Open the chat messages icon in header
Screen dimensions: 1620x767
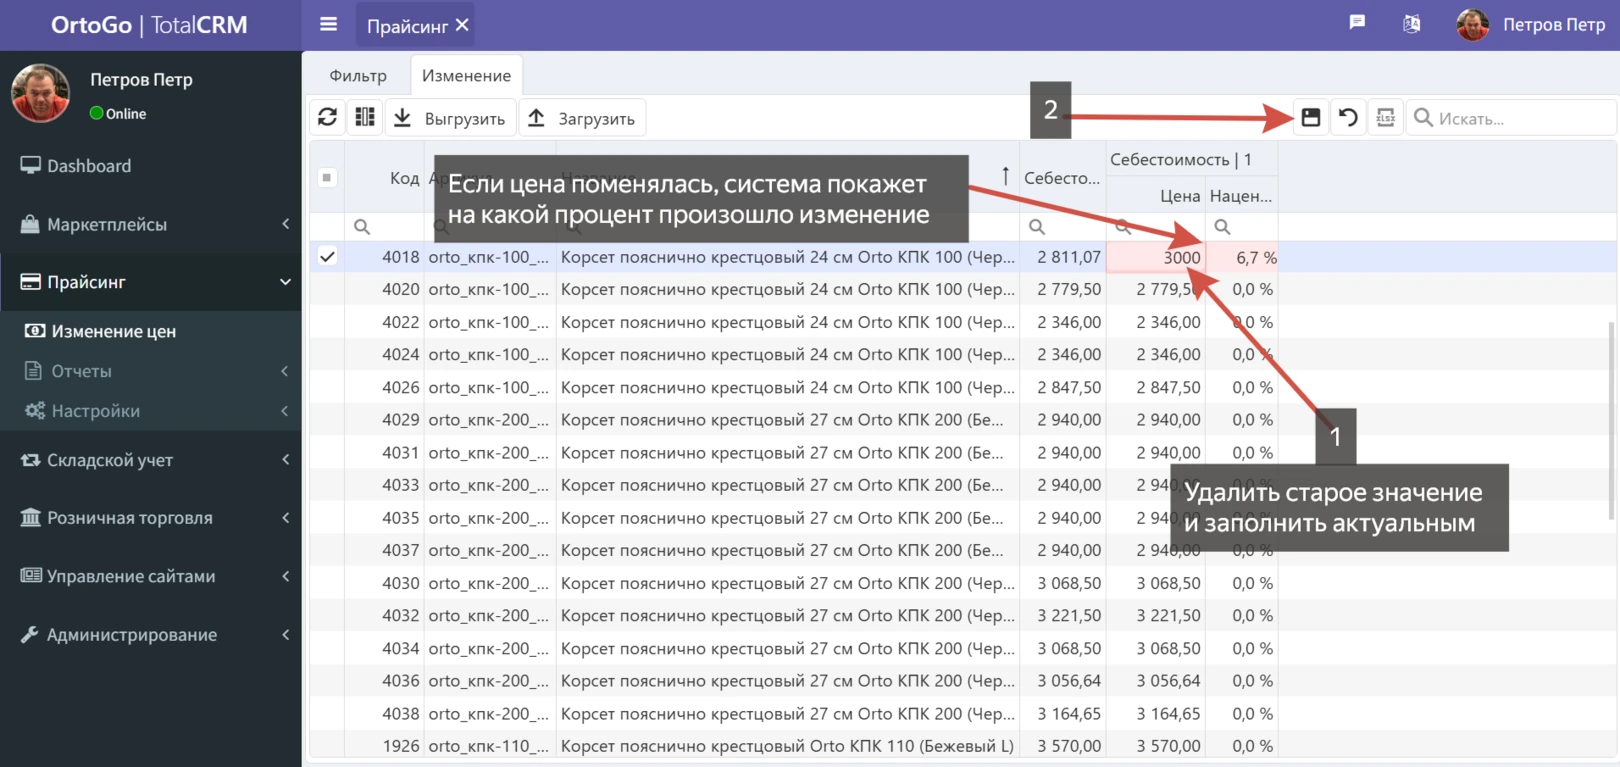[1357, 23]
